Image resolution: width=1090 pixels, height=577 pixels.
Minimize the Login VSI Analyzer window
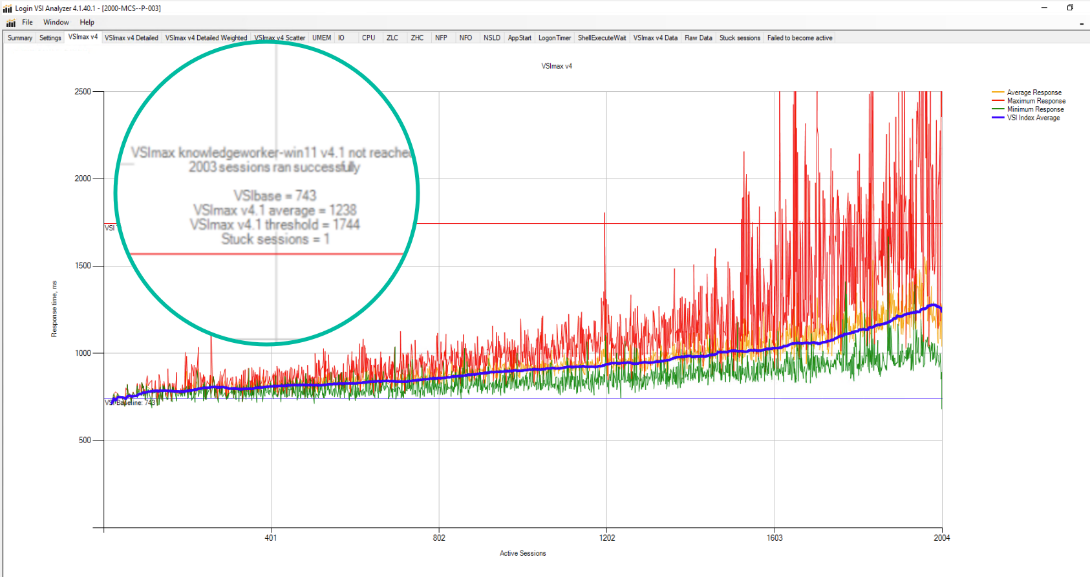tap(1045, 8)
